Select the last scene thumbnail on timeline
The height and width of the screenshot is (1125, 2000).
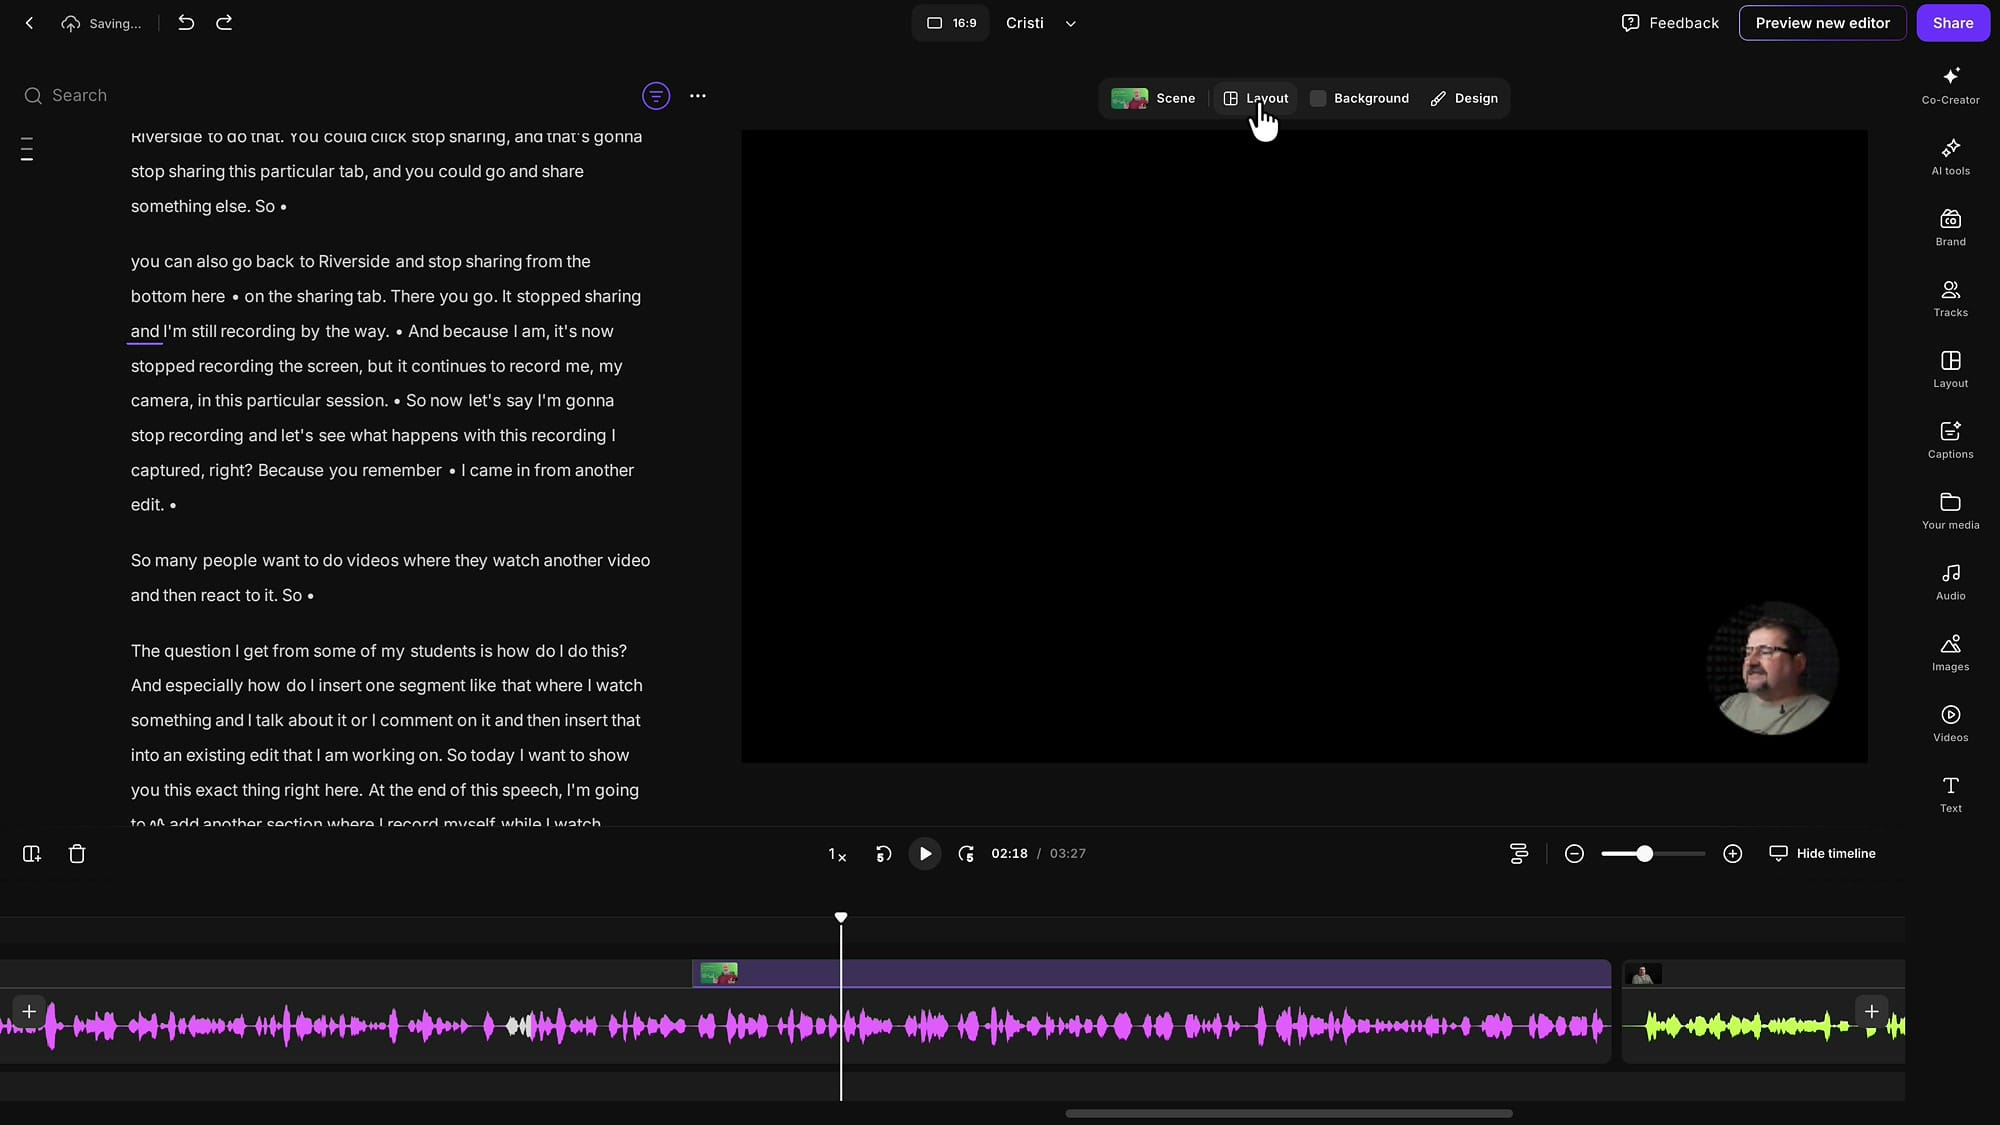tap(1643, 974)
